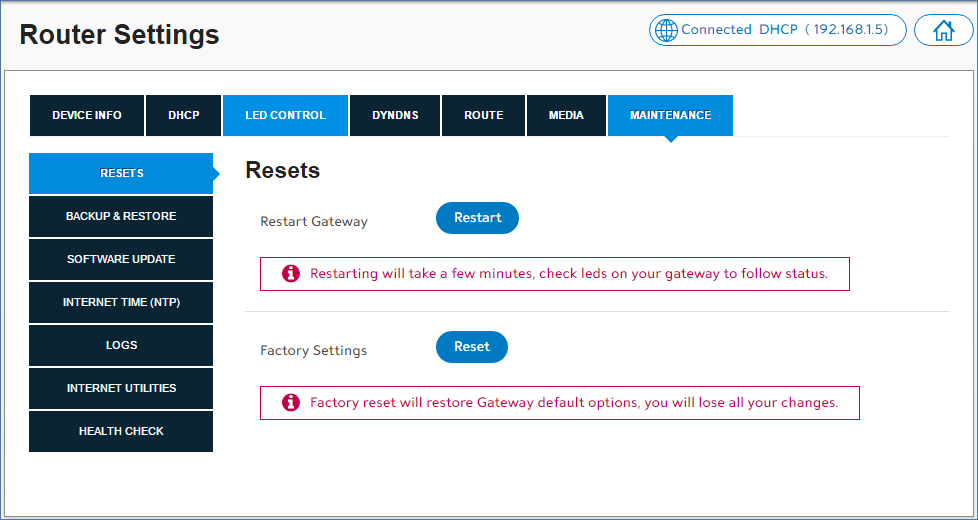Click info icon beside factory reset warning
The width and height of the screenshot is (978, 520).
click(x=291, y=402)
